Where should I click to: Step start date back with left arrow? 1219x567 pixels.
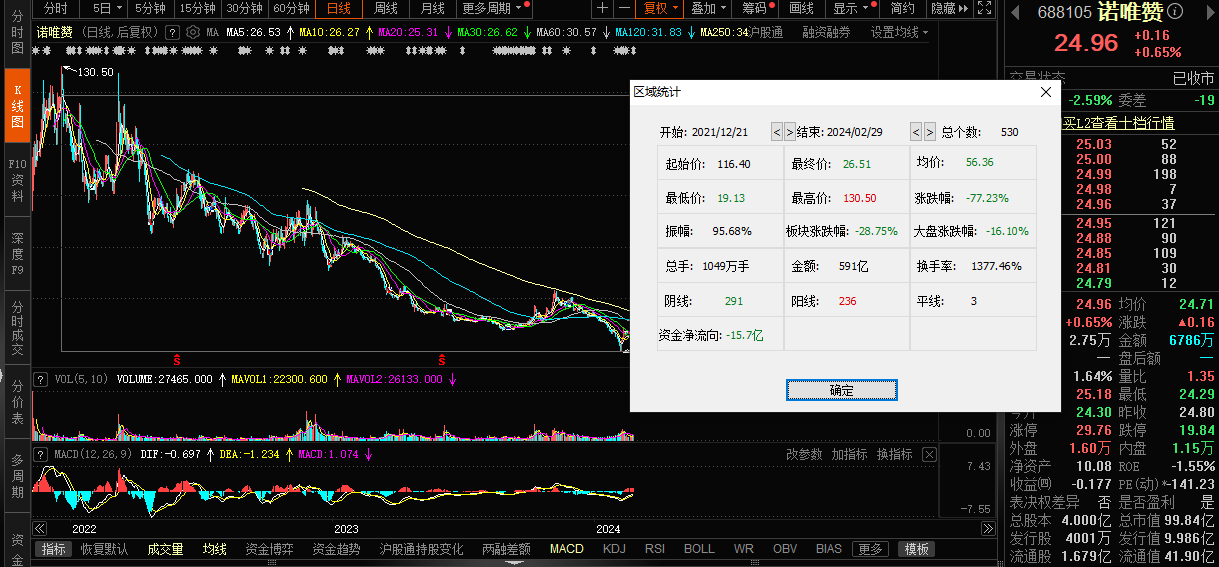point(776,132)
